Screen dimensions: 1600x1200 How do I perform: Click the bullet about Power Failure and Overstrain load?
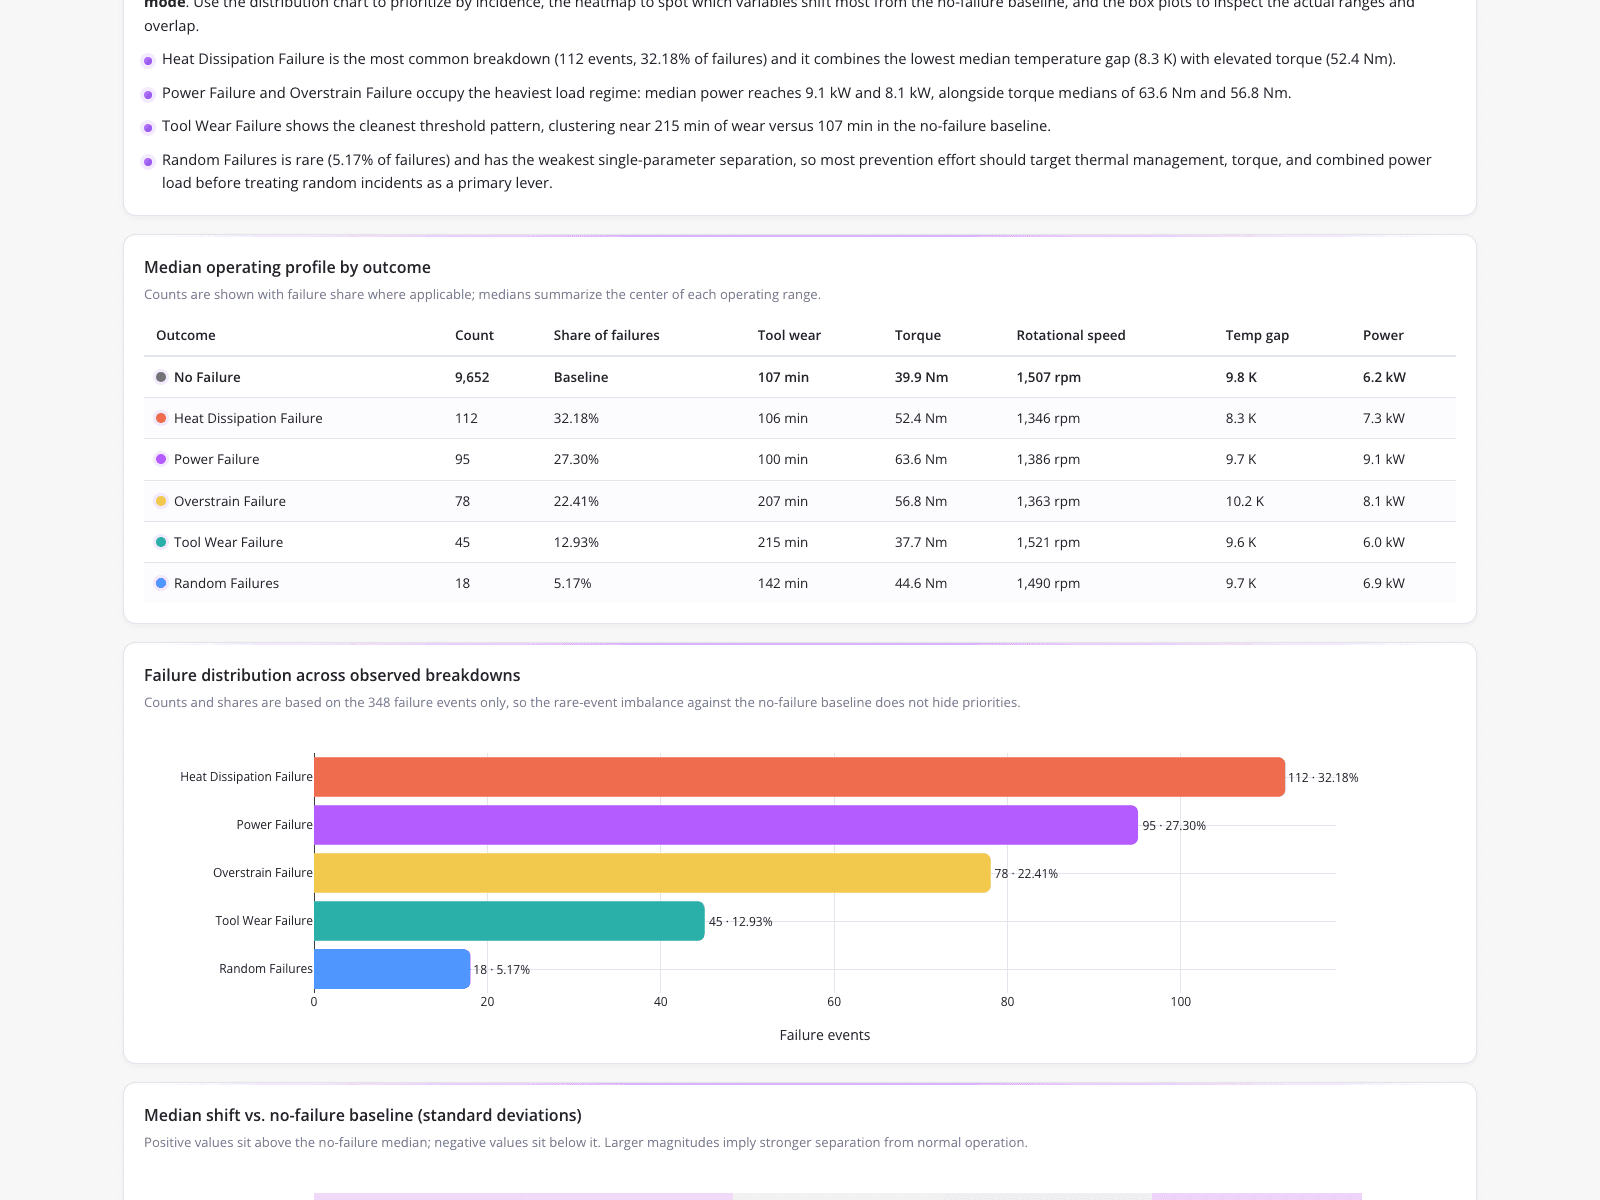coord(726,93)
